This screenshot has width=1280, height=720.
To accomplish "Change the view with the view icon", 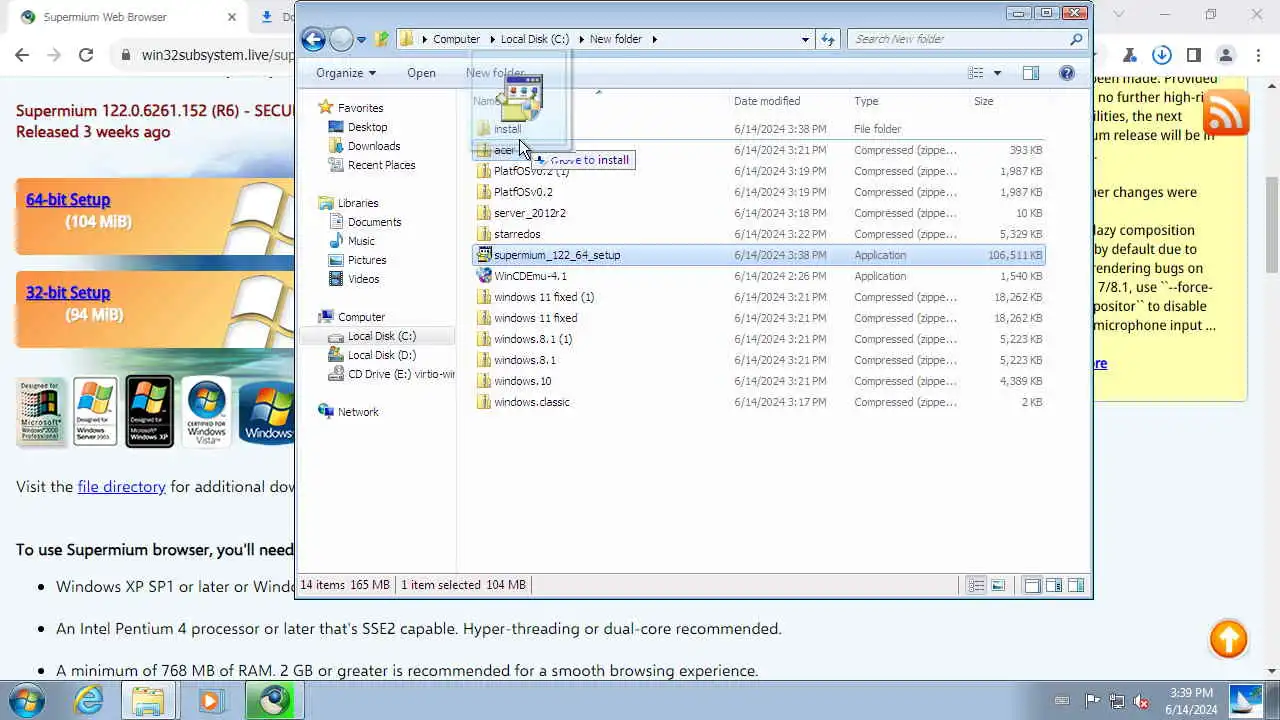I will (976, 73).
